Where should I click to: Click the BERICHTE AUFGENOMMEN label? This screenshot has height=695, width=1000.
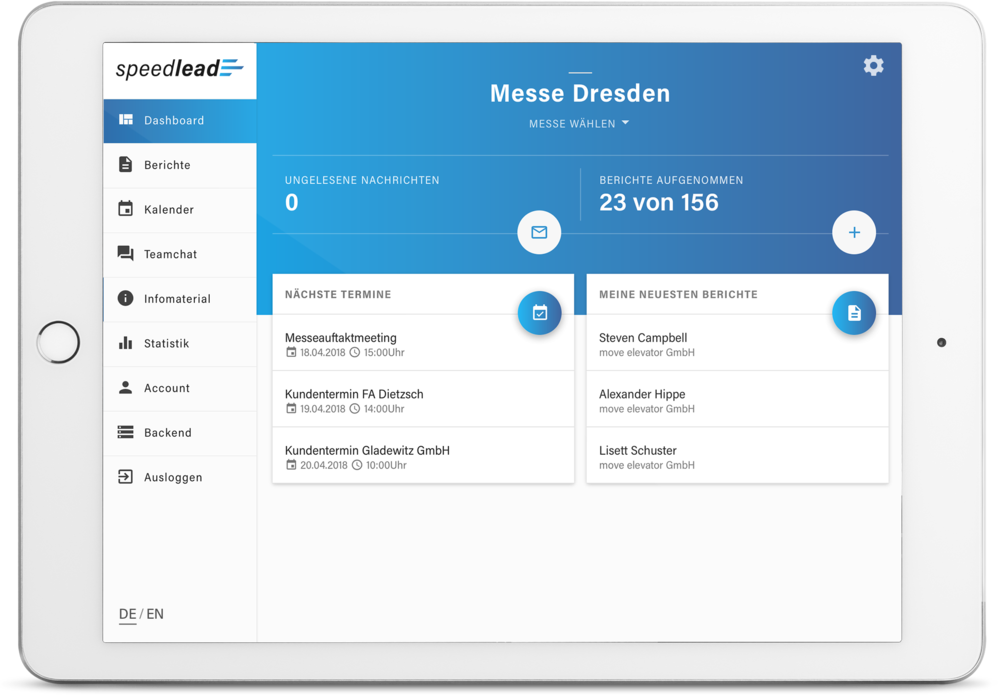tap(671, 180)
